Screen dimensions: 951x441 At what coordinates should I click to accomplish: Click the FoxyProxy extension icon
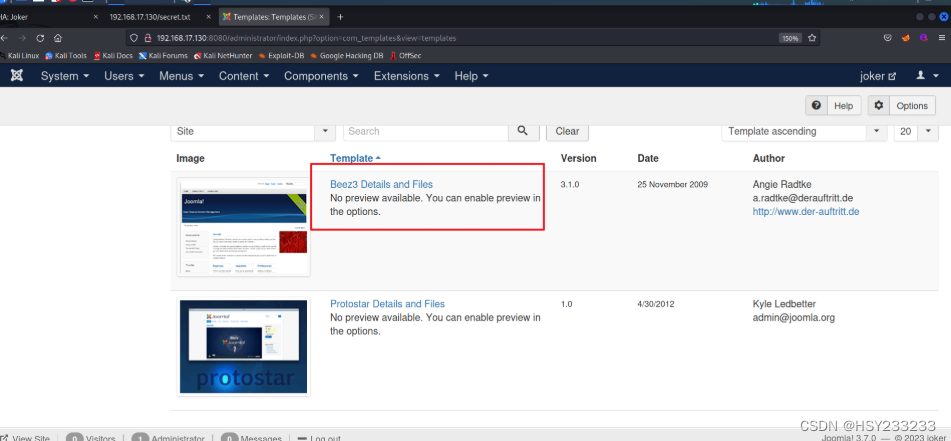(x=906, y=38)
